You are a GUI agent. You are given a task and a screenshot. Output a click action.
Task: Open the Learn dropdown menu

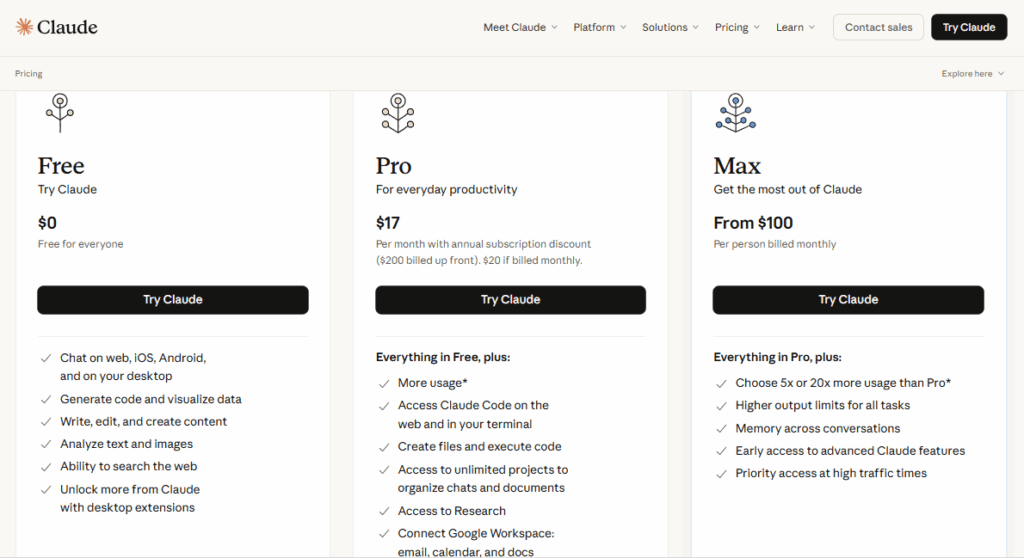pyautogui.click(x=795, y=27)
